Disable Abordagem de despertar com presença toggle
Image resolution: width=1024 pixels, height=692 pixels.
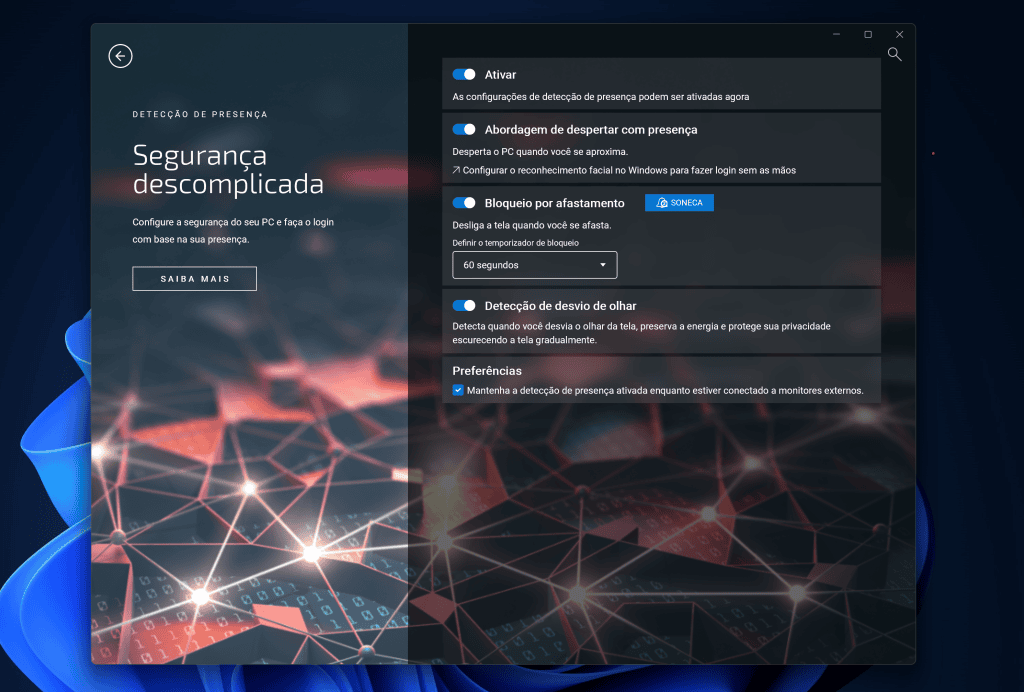coord(464,129)
